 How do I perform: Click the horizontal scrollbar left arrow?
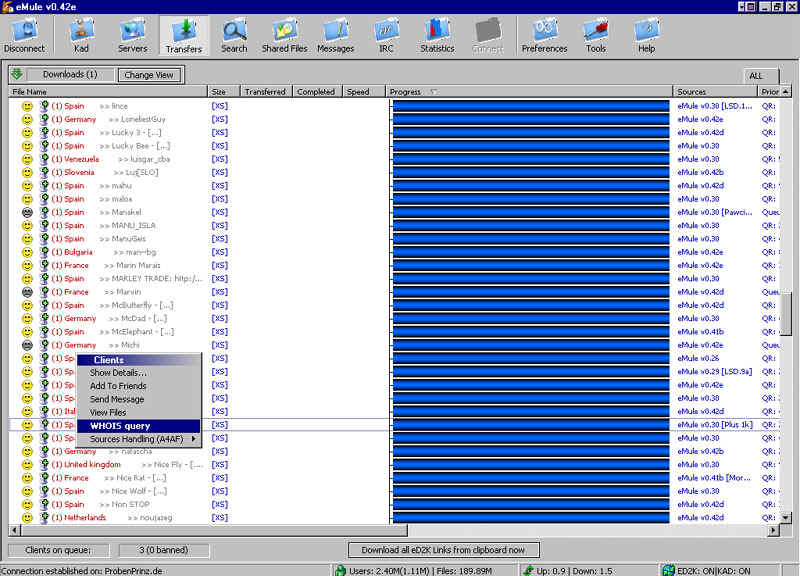[x=15, y=531]
